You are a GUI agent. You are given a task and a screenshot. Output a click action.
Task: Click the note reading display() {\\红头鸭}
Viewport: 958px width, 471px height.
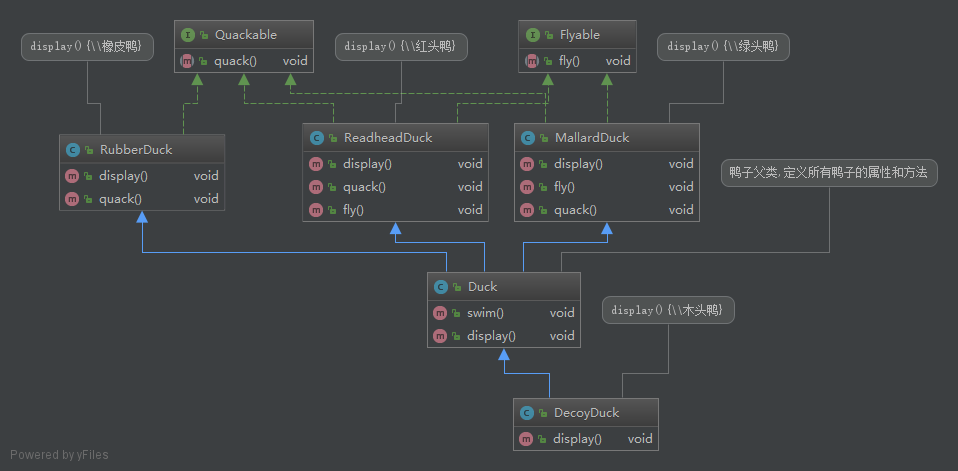click(401, 46)
